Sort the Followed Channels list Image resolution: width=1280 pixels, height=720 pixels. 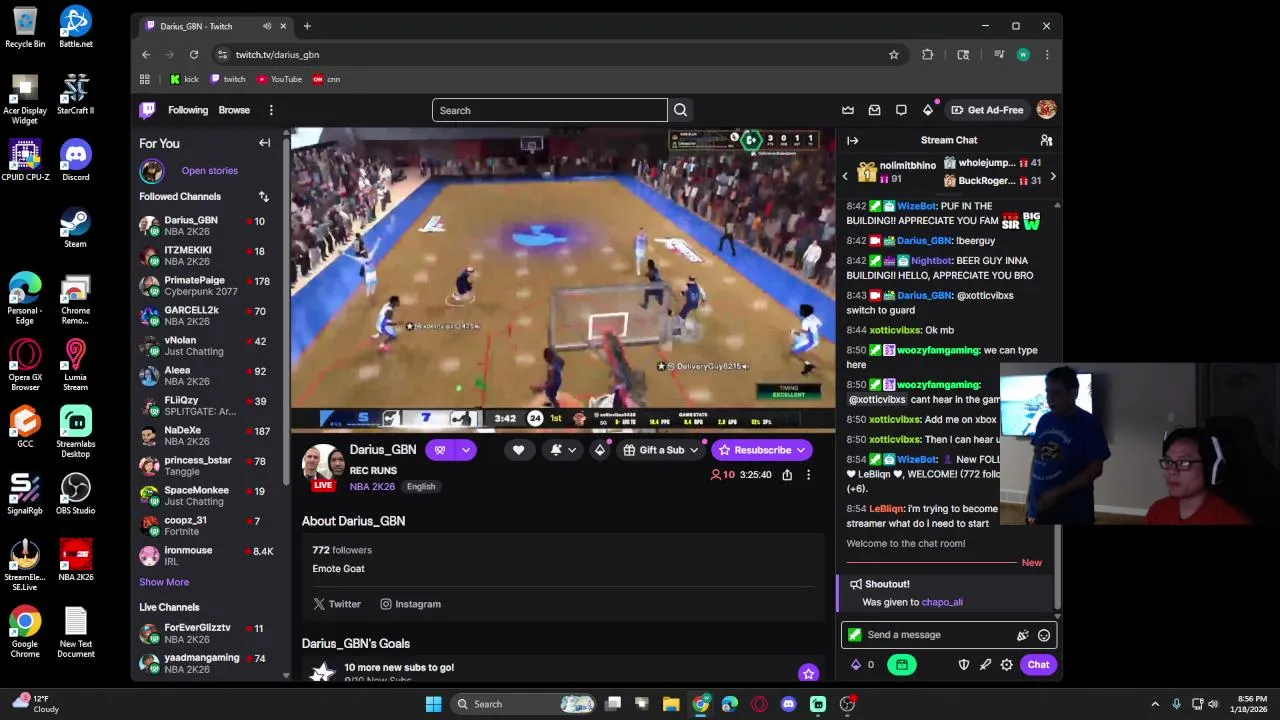(263, 197)
